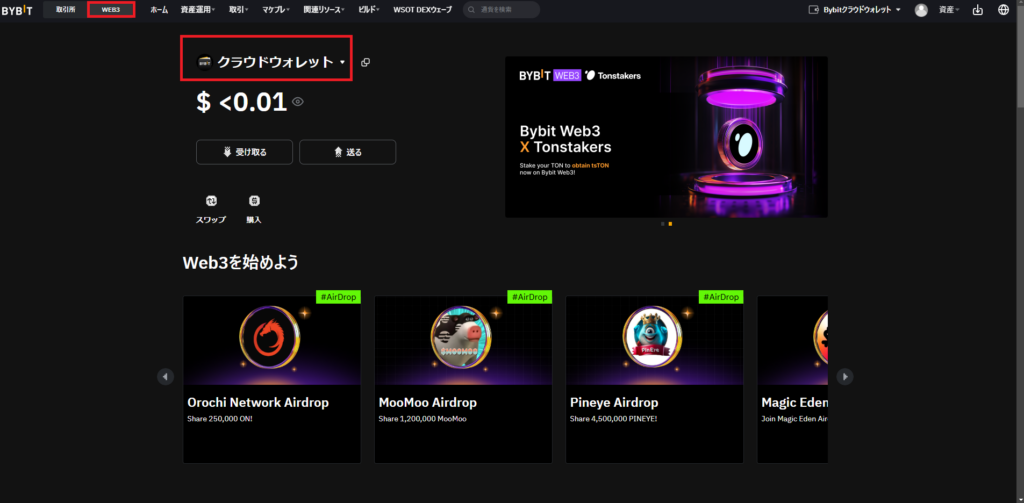
Task: Click the Orochi Network dragon coin icon
Action: pos(270,336)
